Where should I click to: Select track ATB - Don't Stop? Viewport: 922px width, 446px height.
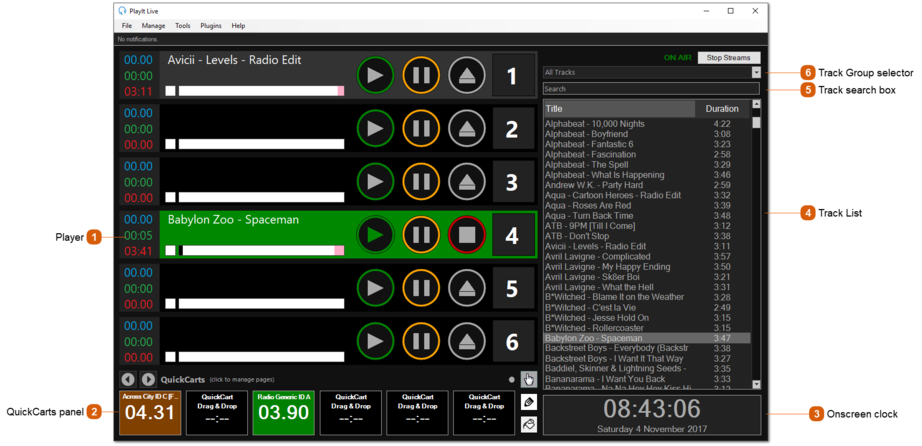(x=647, y=236)
